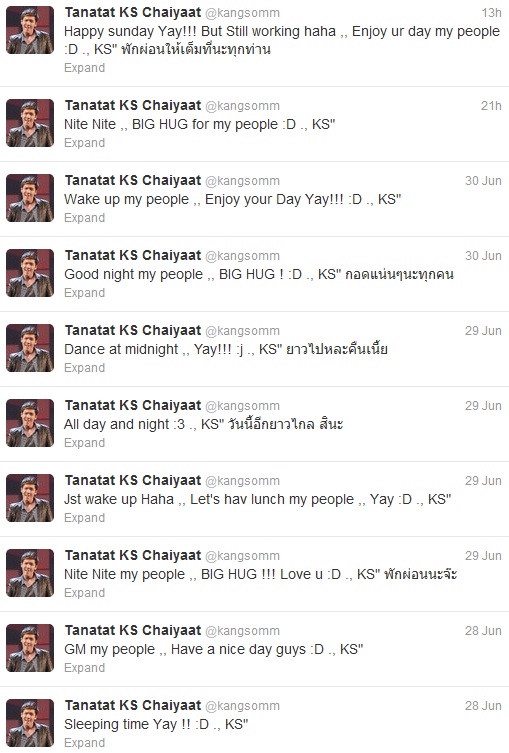The height and width of the screenshot is (753, 509).
Task: Click the avatar beside the "Wake up my people" tweet
Action: pyautogui.click(x=30, y=198)
